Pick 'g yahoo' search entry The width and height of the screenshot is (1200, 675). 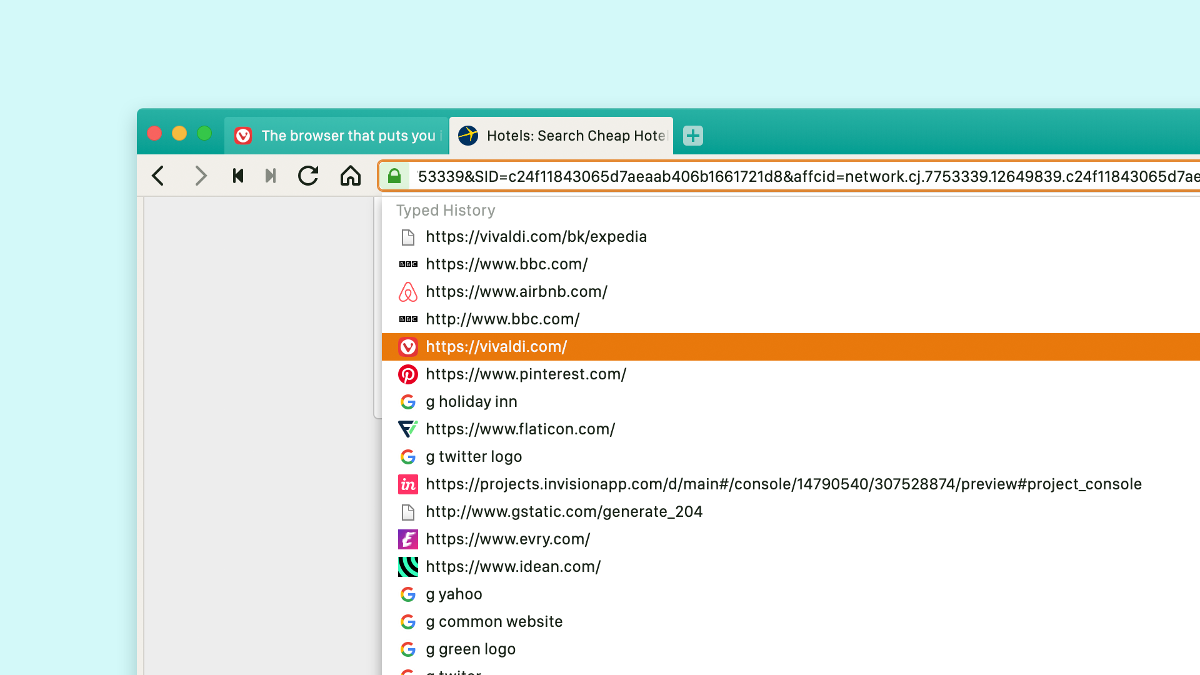[791, 594]
